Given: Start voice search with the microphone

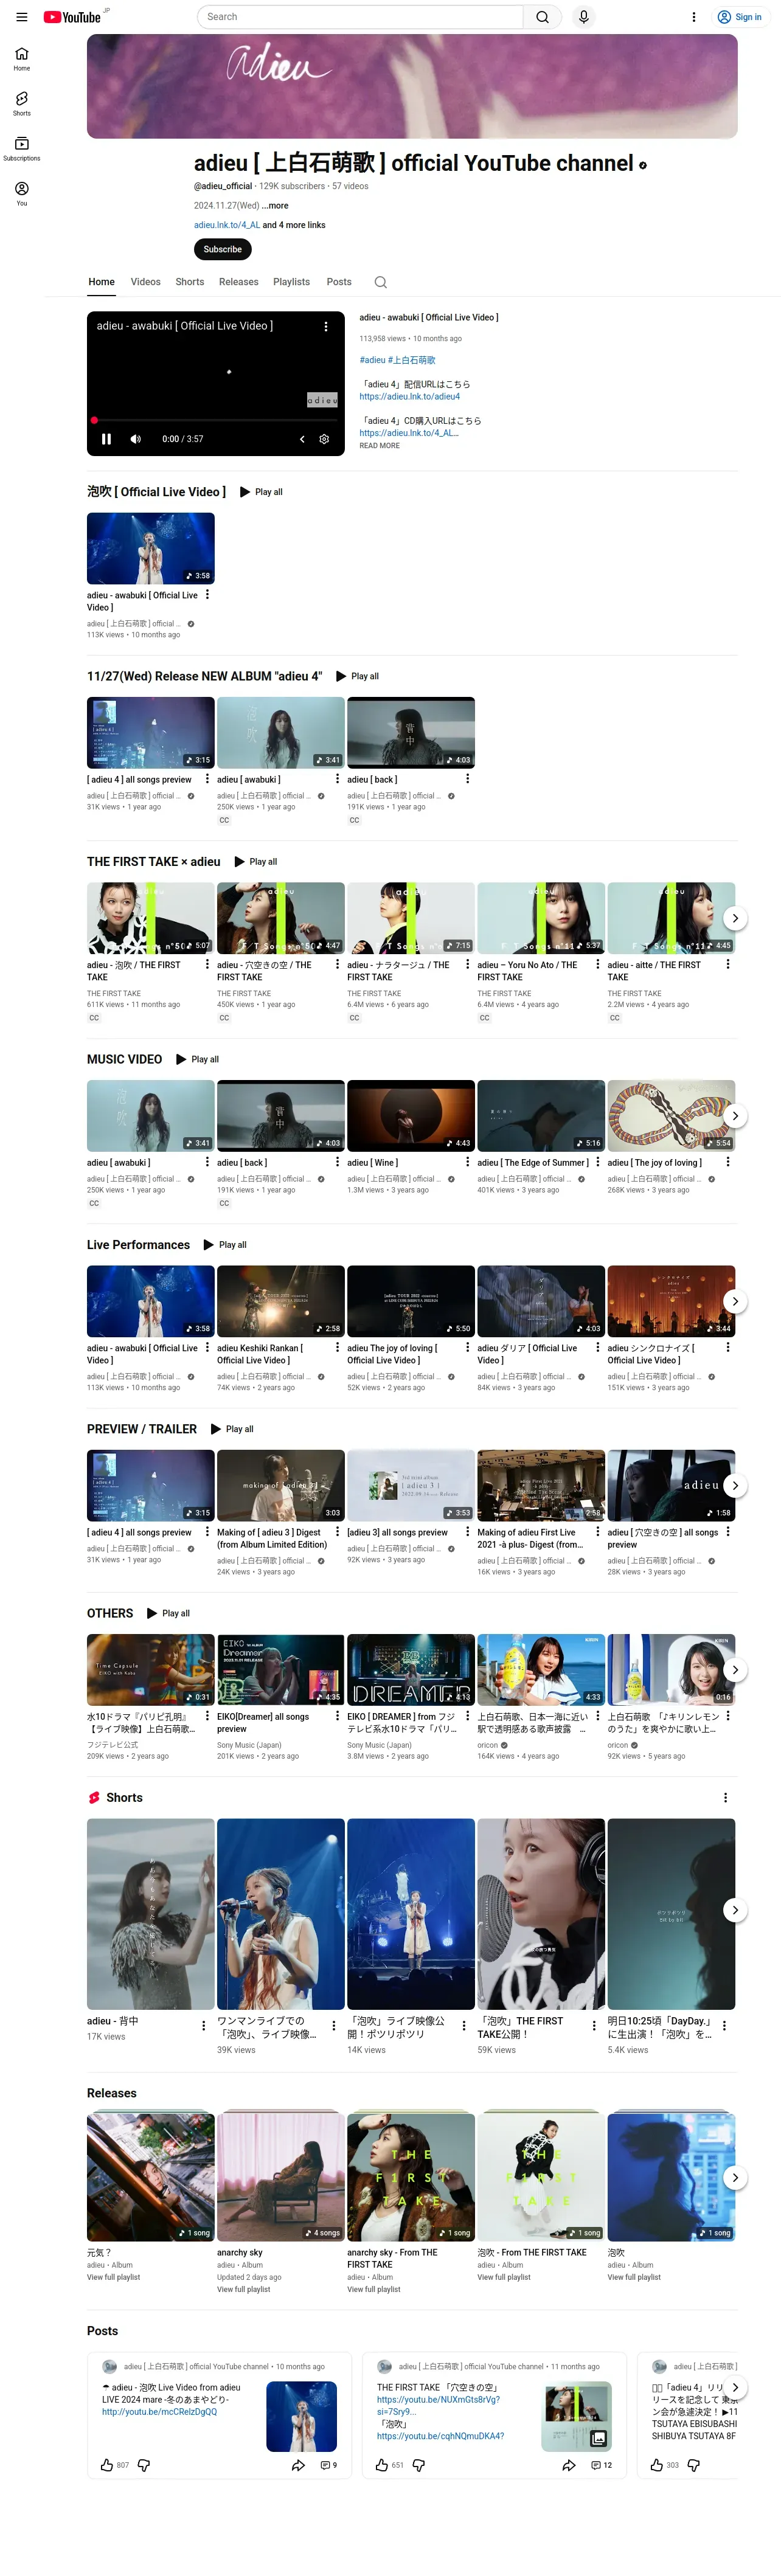Looking at the screenshot, I should [584, 17].
